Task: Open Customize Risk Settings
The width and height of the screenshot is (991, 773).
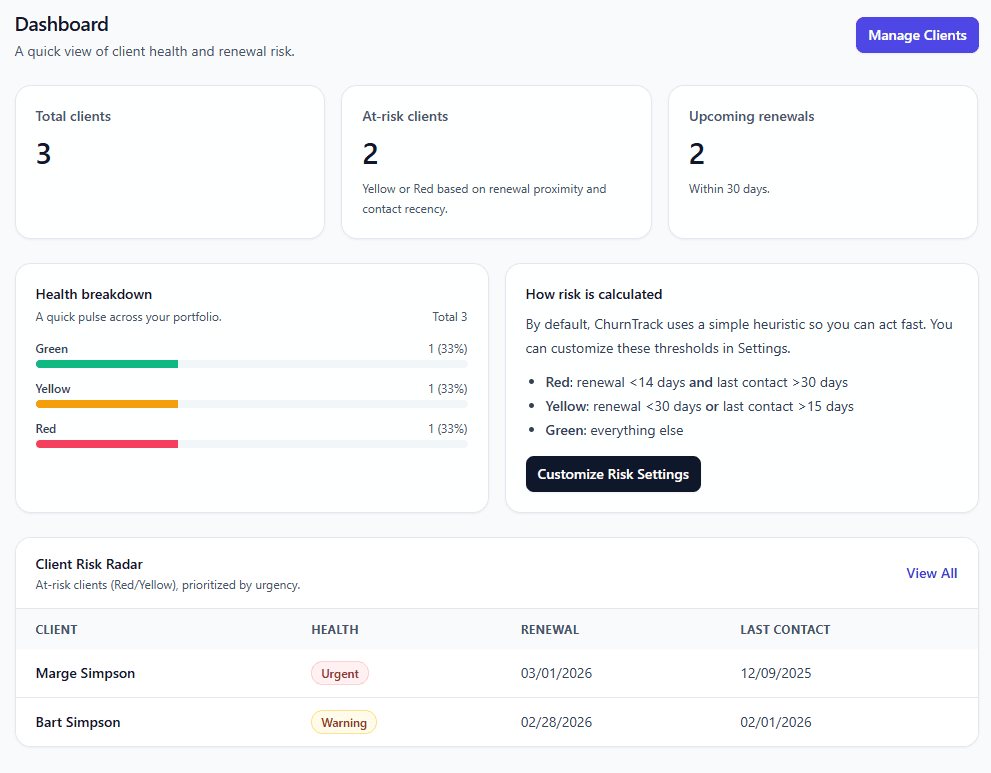Action: [x=613, y=474]
